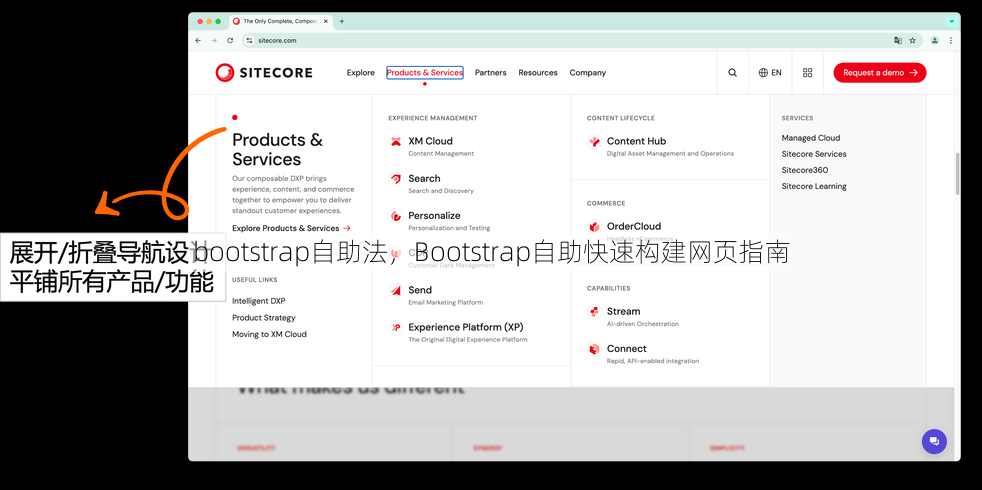Open the browser three-dot menu
This screenshot has width=982, height=490.
pyautogui.click(x=951, y=40)
